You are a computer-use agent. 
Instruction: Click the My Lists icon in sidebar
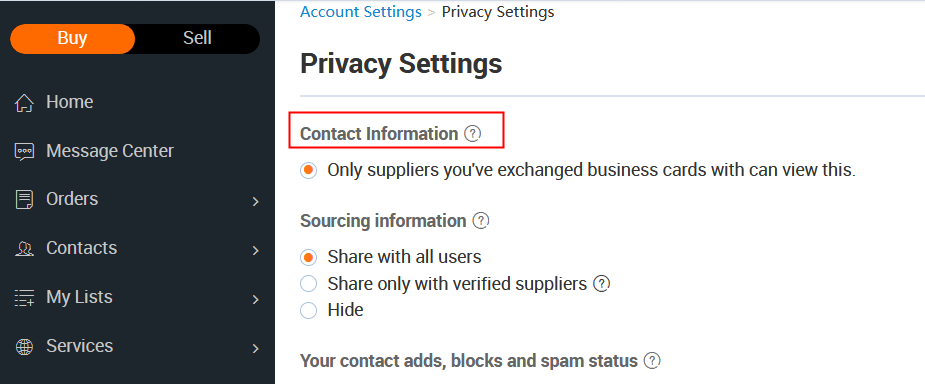coord(24,298)
